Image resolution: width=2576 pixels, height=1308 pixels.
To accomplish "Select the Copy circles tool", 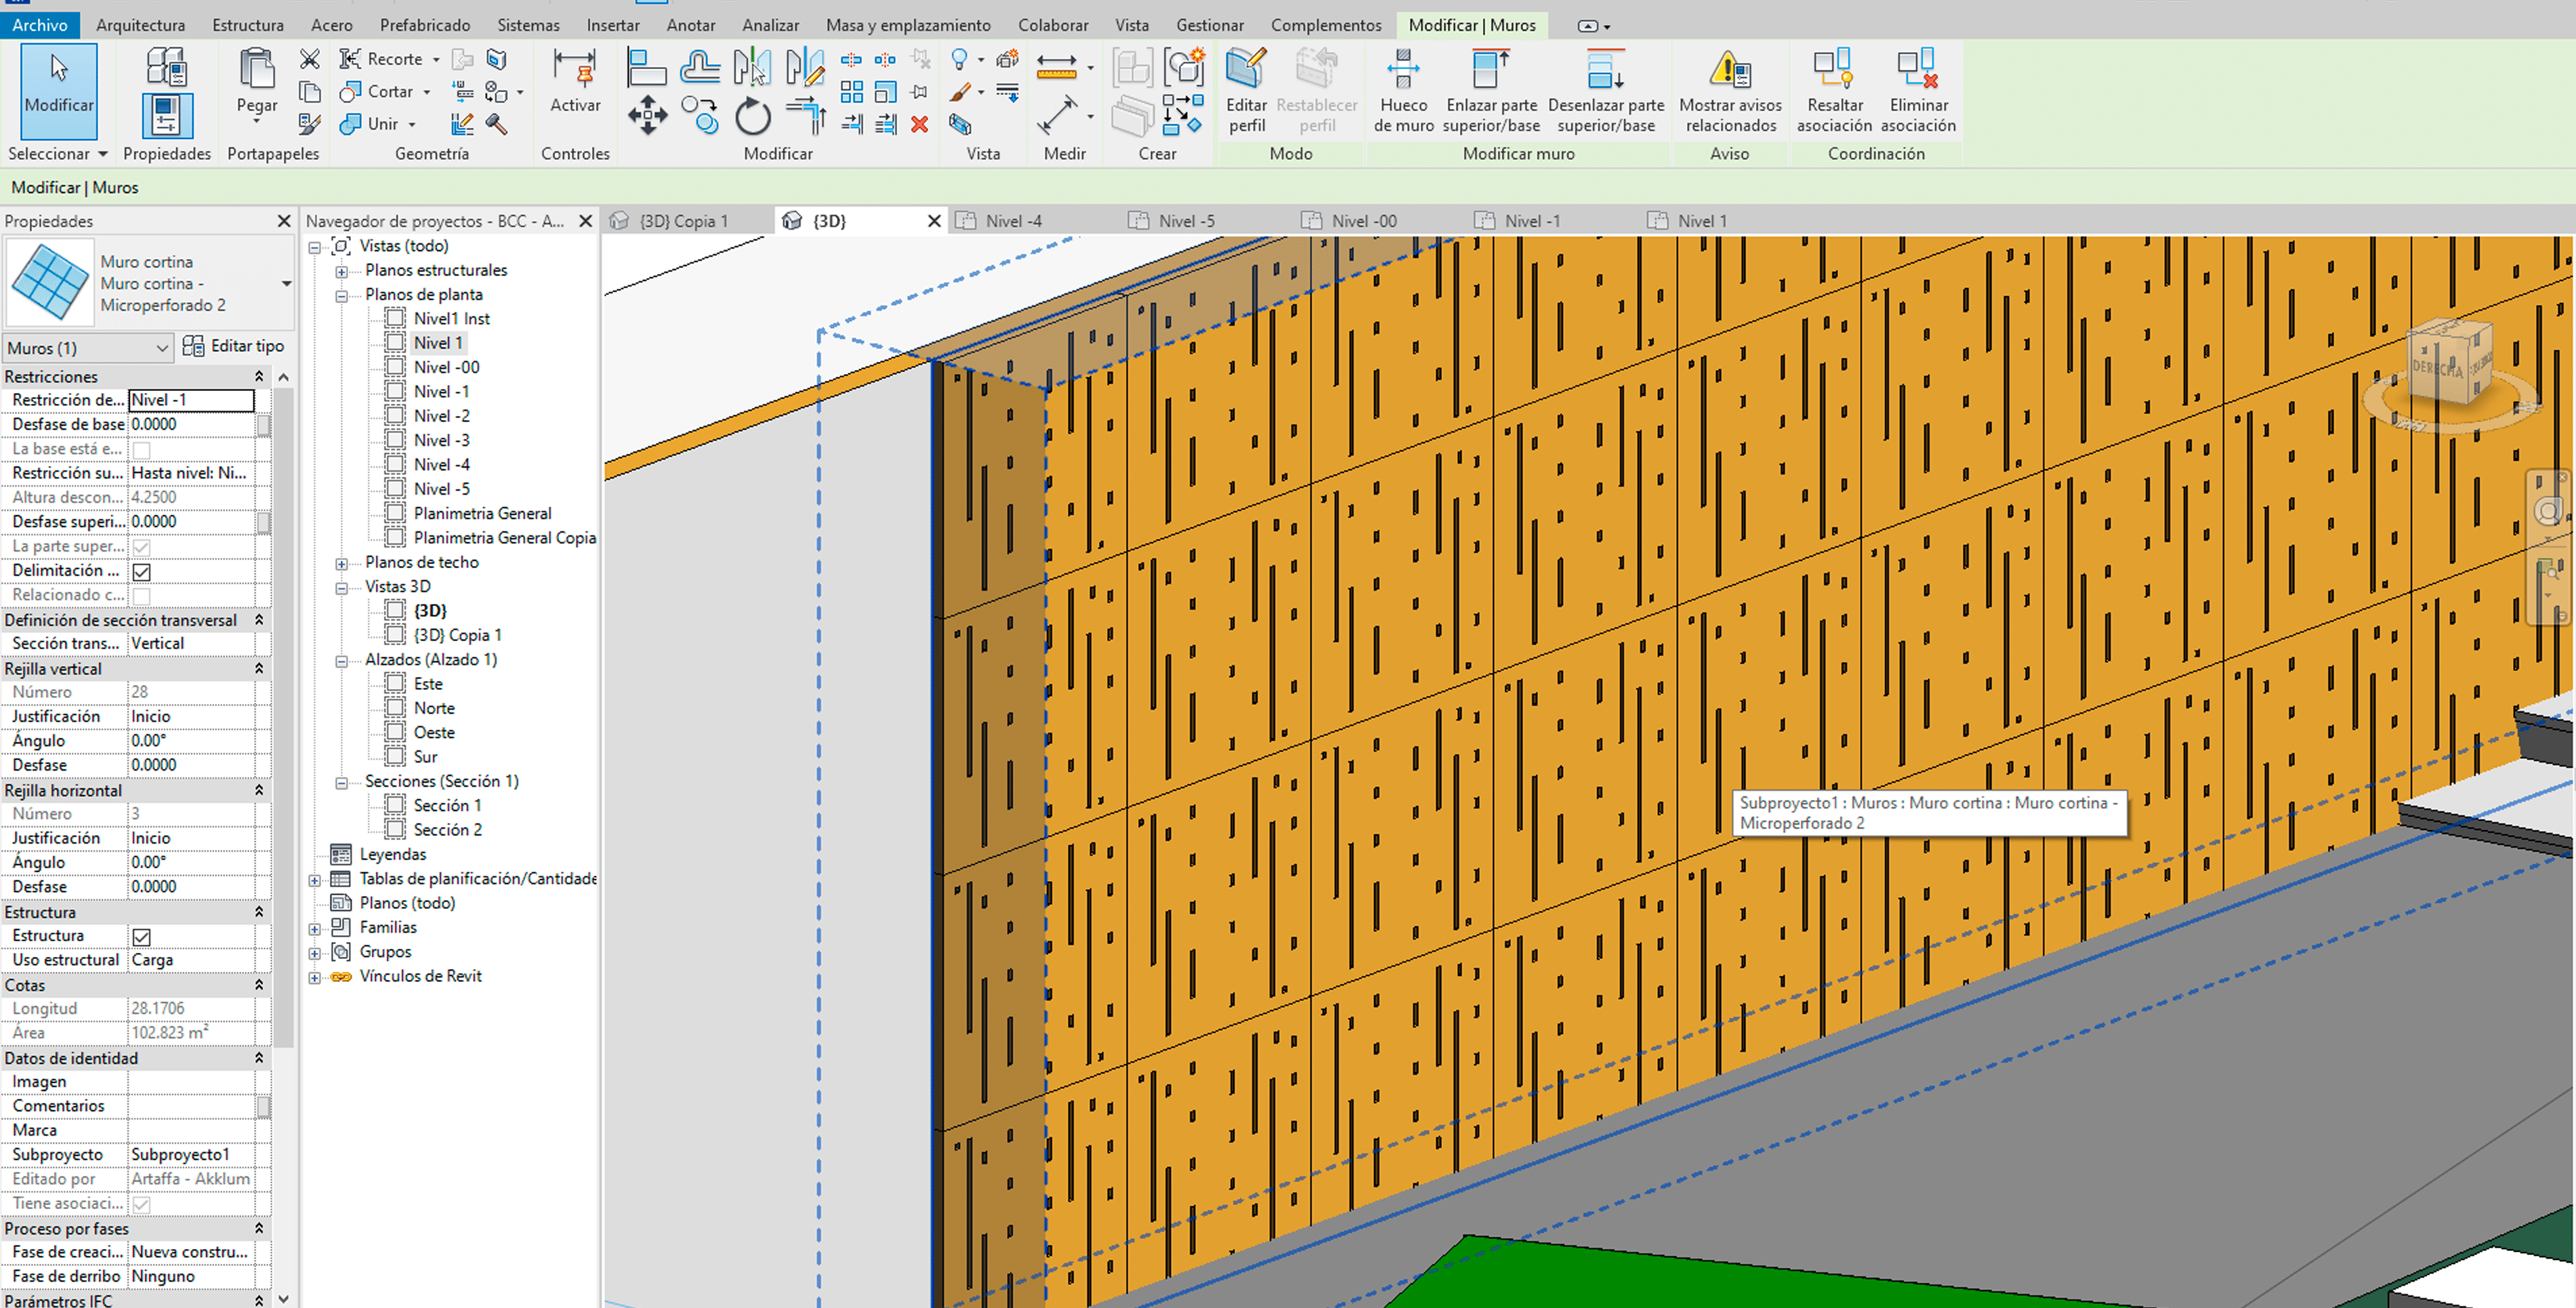I will [700, 116].
